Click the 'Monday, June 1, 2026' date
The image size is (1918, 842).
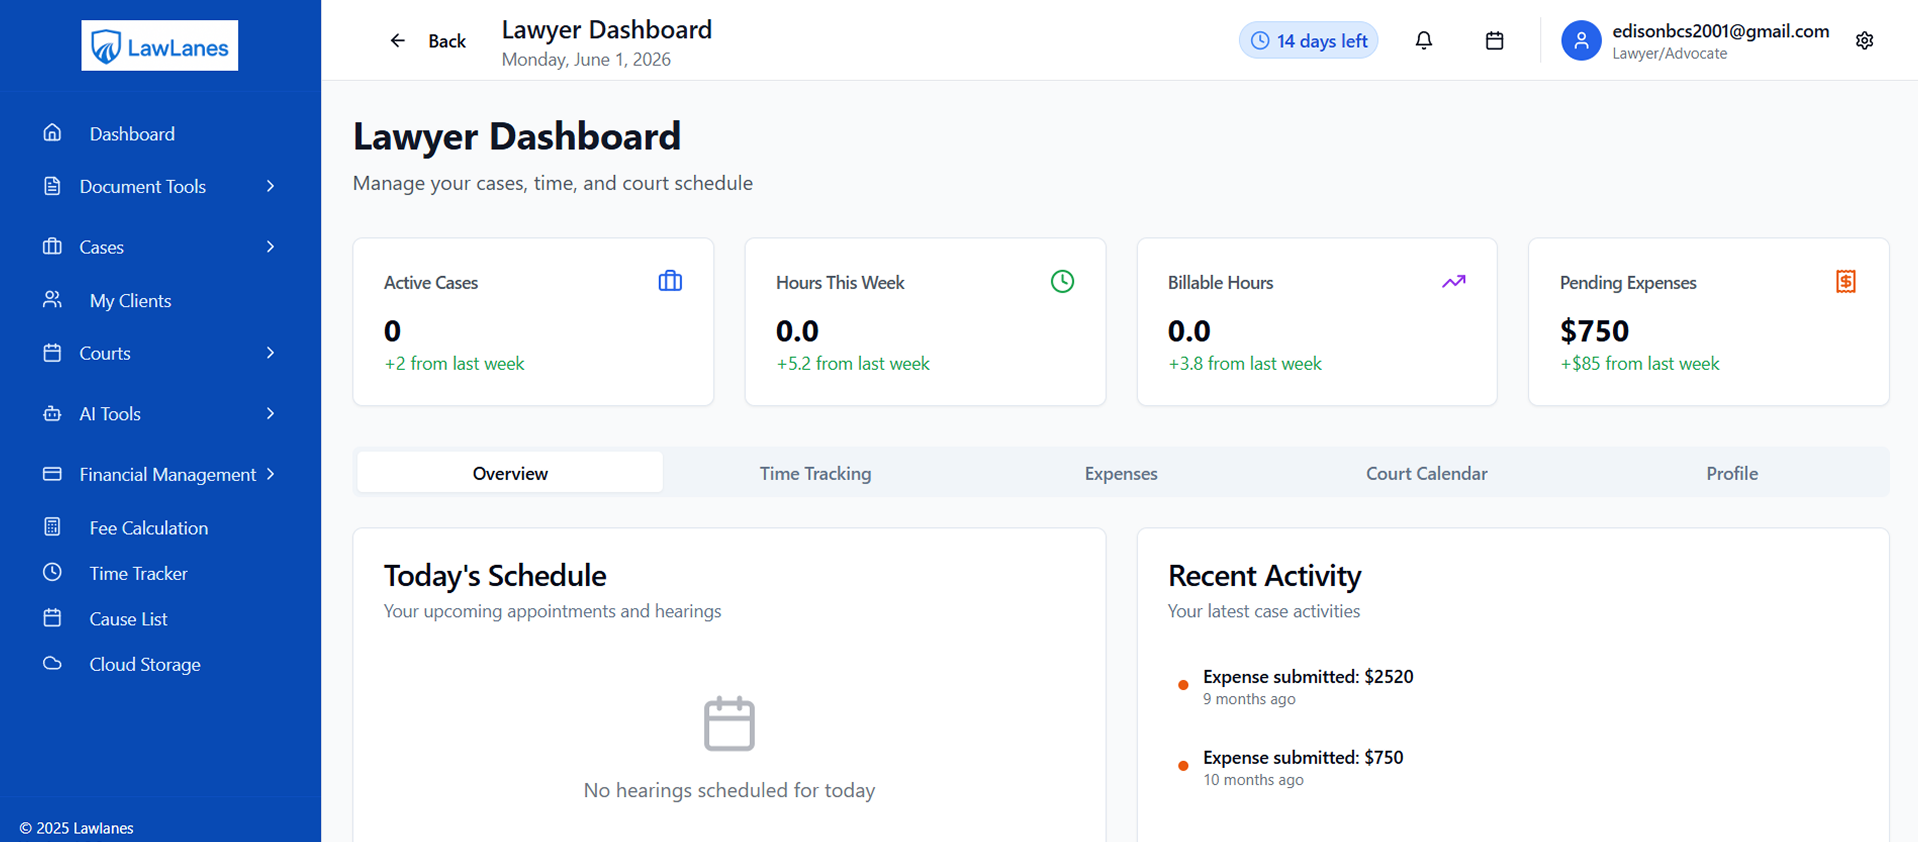click(586, 59)
